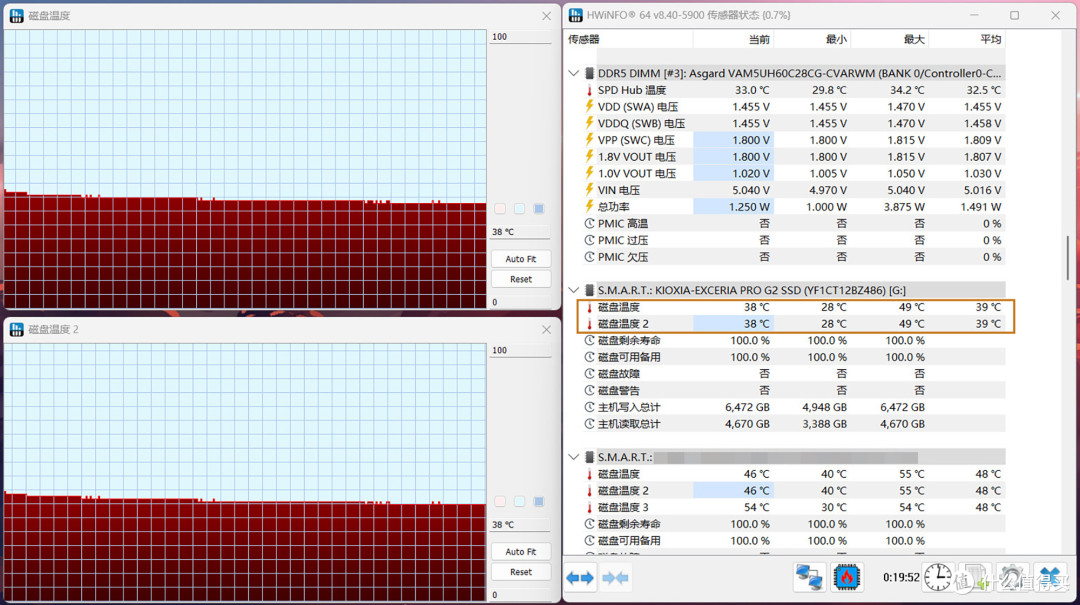This screenshot has height=605, width=1080.
Task: Click the thermometer icon beside 磁盘温度 3
Action: (x=590, y=507)
